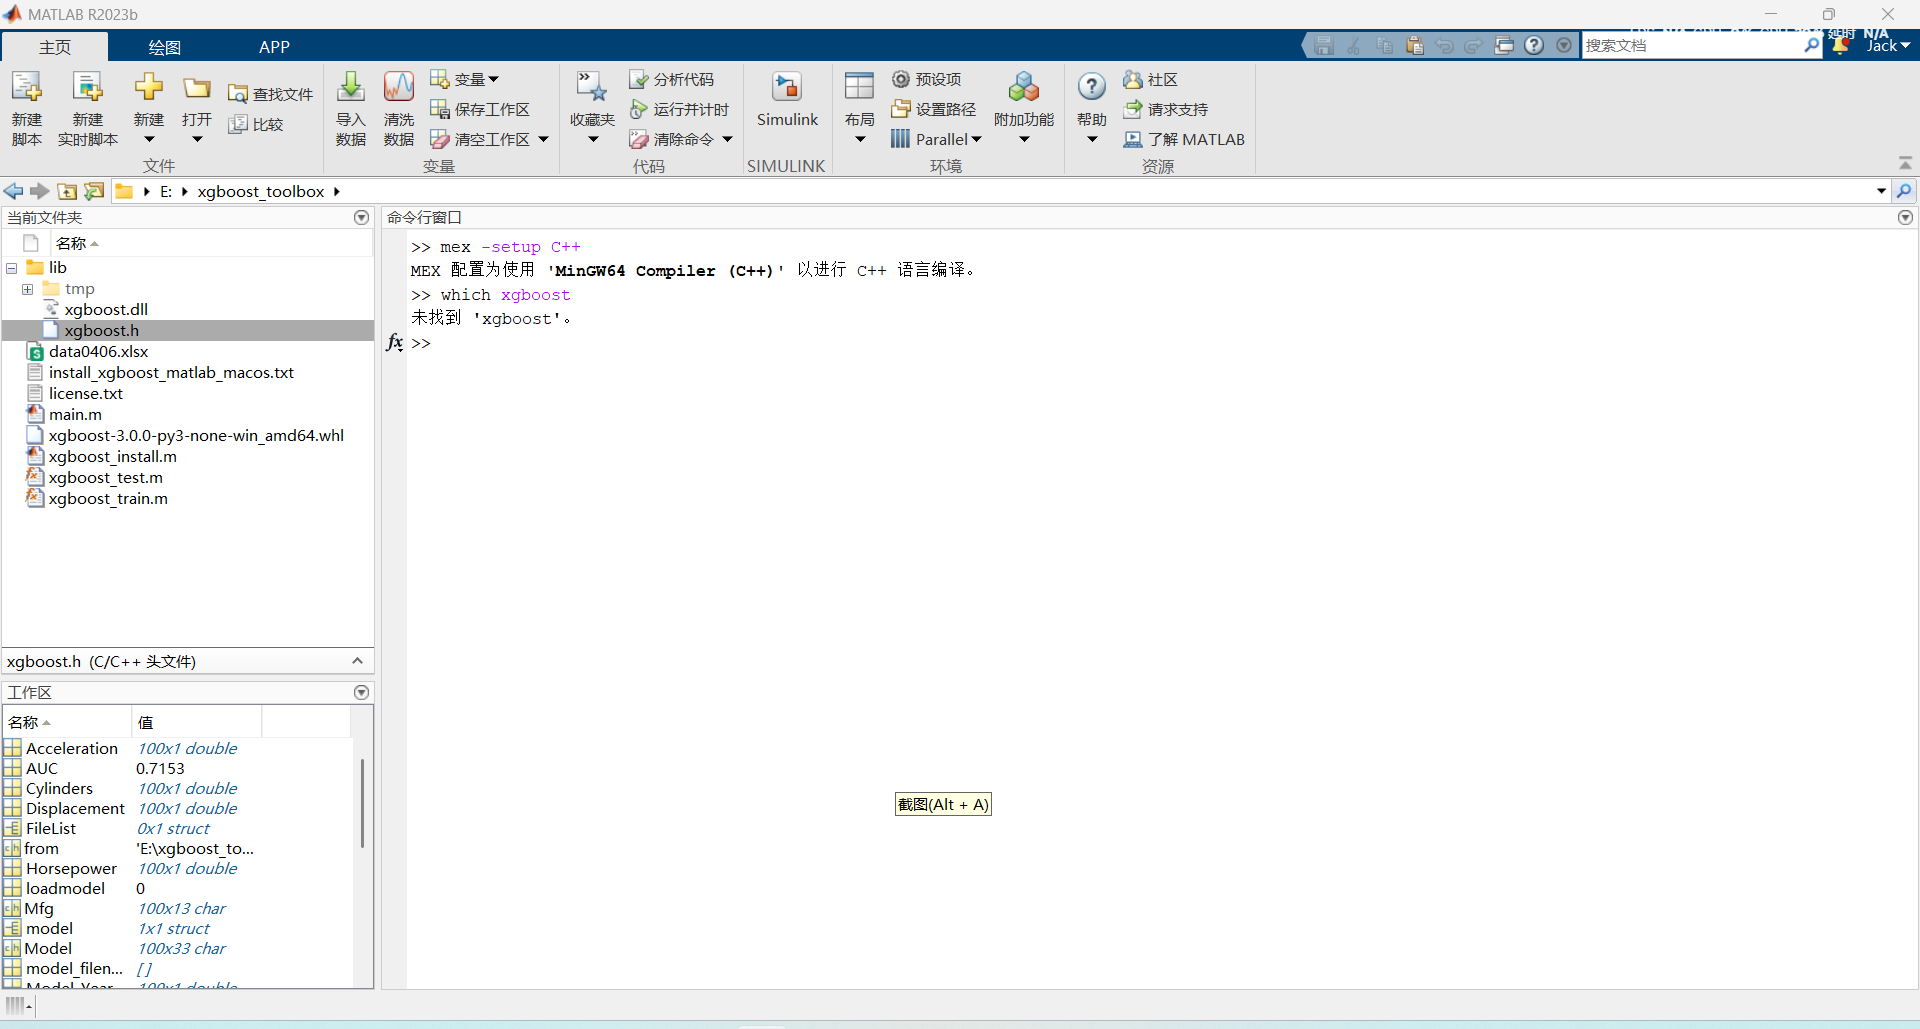
Task: Open the Add-Ons manager
Action: [1023, 100]
